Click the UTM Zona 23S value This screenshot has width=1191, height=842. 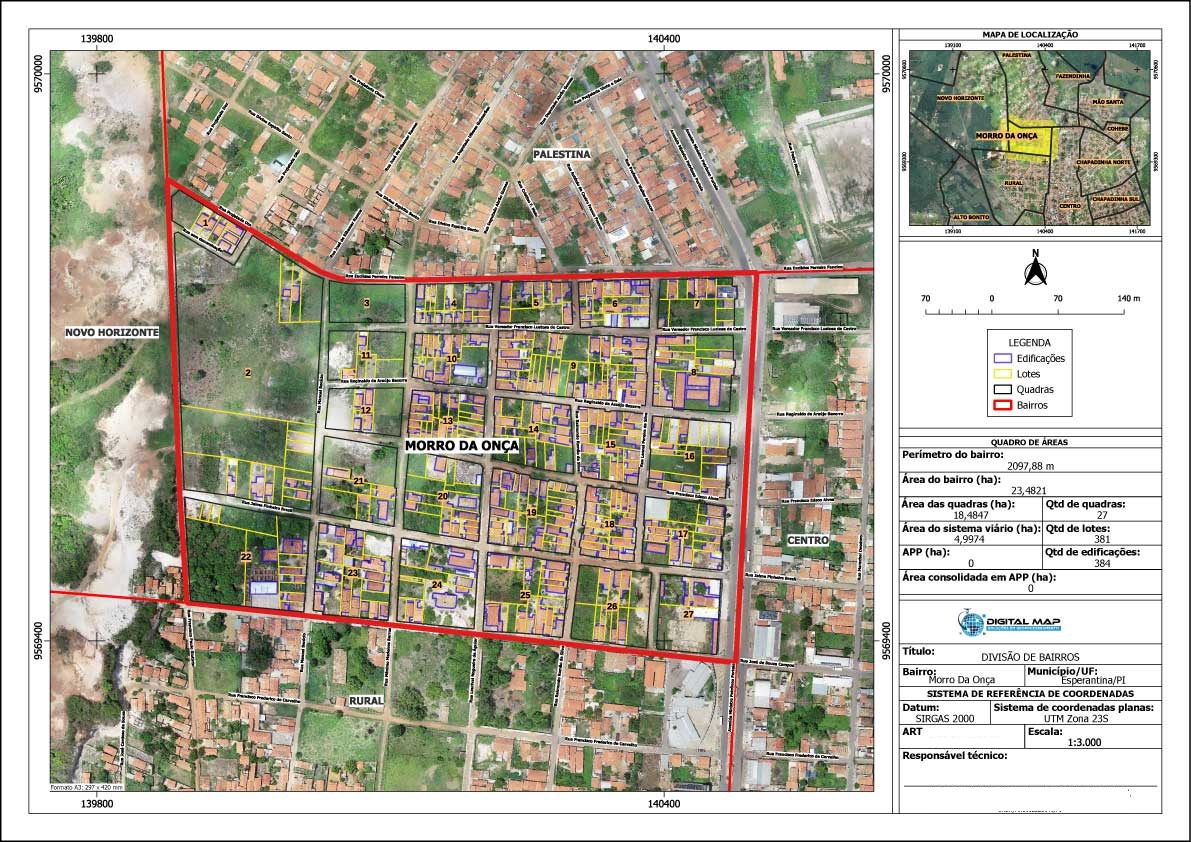[x=1077, y=718]
